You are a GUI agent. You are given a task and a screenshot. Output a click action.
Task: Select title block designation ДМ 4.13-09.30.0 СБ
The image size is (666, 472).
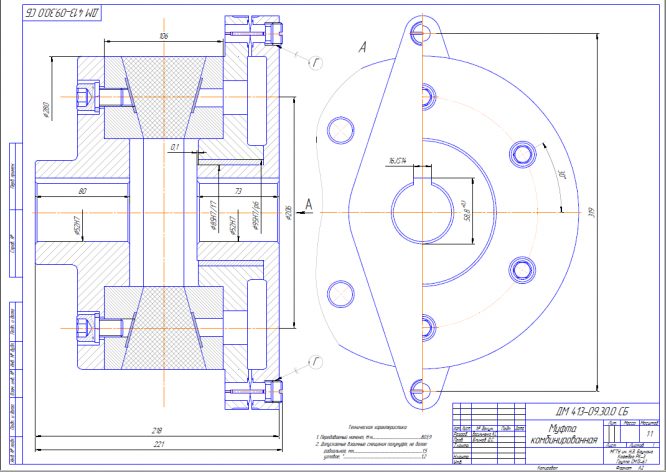tap(592, 411)
